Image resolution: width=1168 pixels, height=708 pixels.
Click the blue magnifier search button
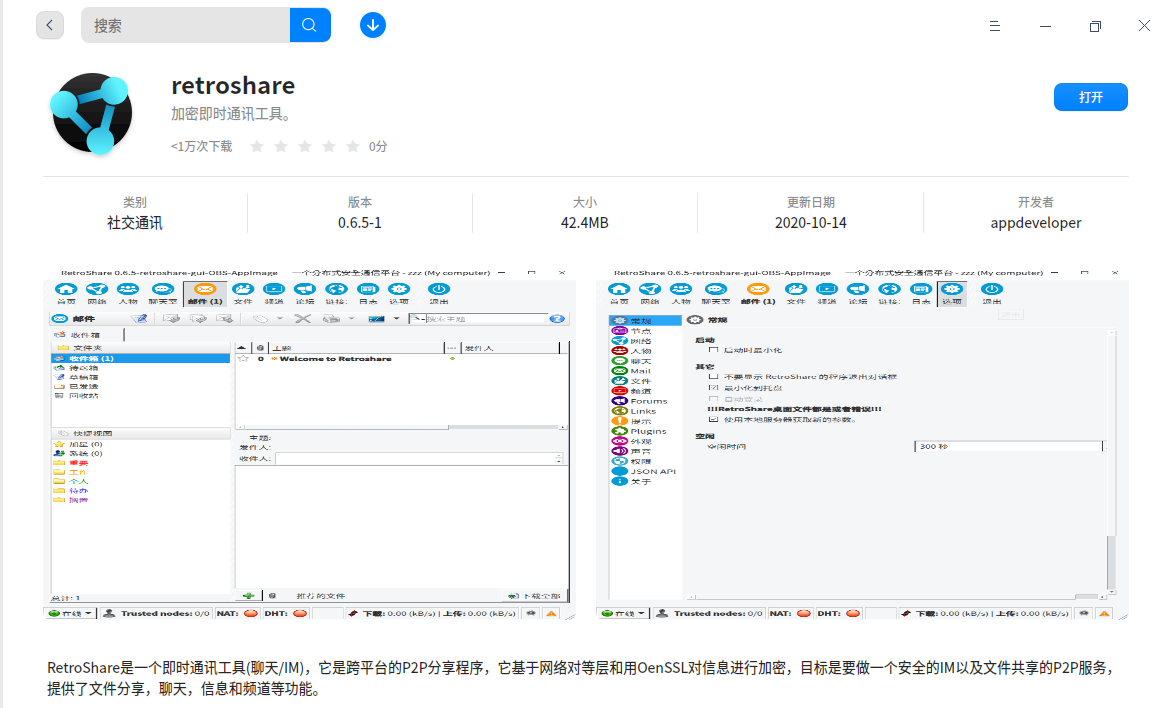tap(310, 25)
